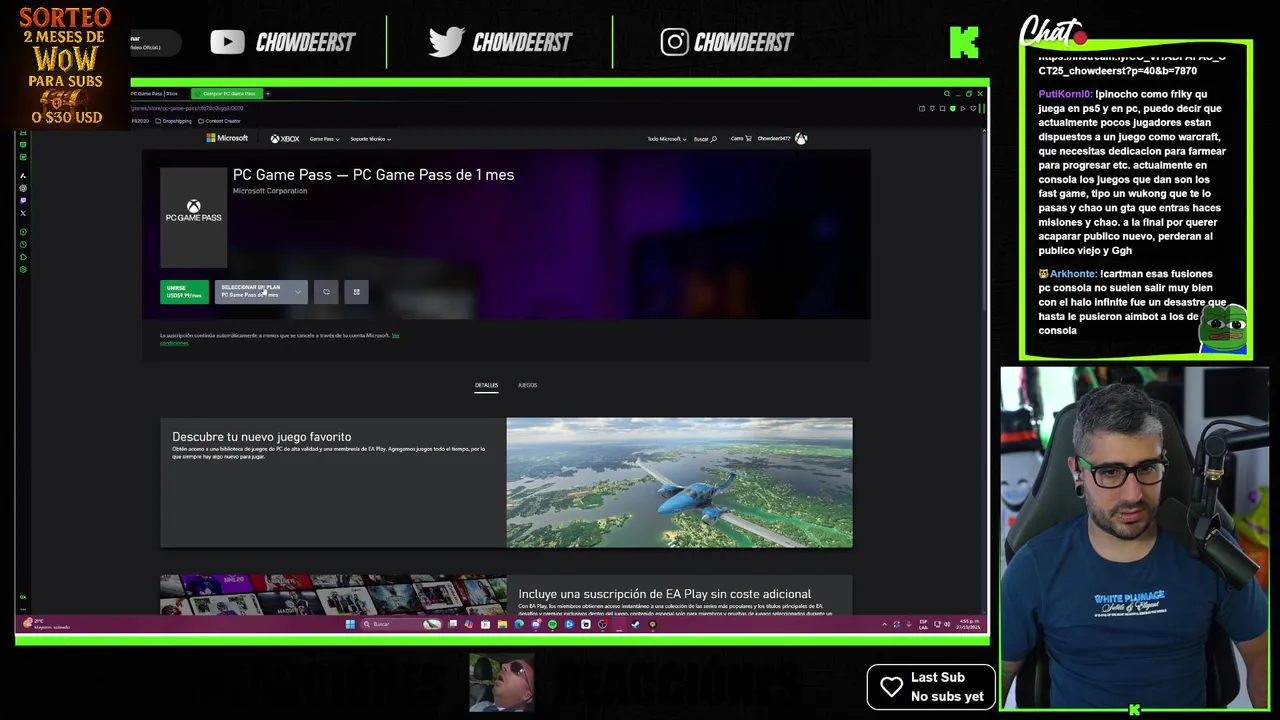Switch to the JUEGOS tab
Screen dimensions: 1280x720
(x=527, y=385)
